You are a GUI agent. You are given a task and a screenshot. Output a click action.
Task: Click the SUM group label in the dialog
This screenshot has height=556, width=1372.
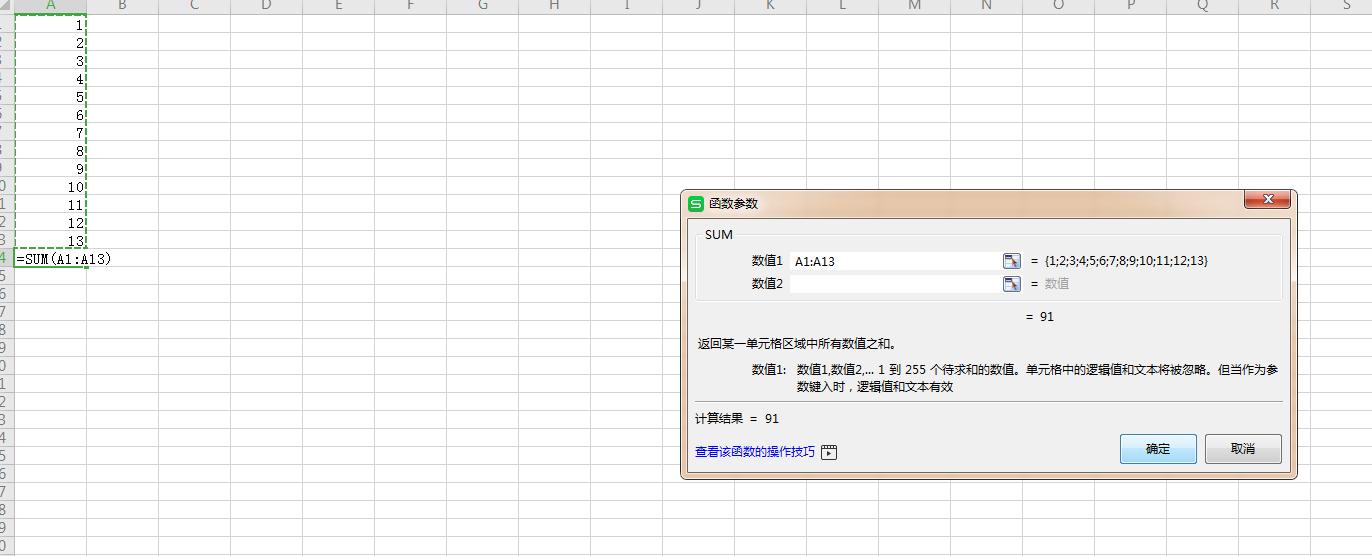click(719, 235)
